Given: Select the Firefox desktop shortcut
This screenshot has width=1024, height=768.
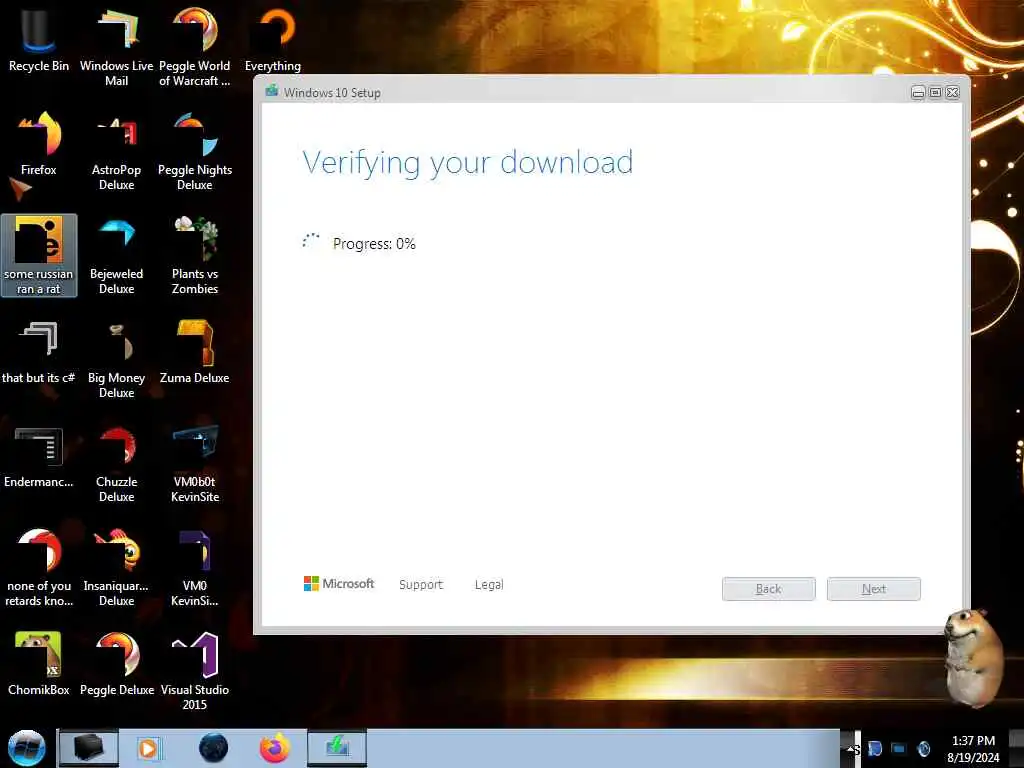Looking at the screenshot, I should tap(39, 144).
